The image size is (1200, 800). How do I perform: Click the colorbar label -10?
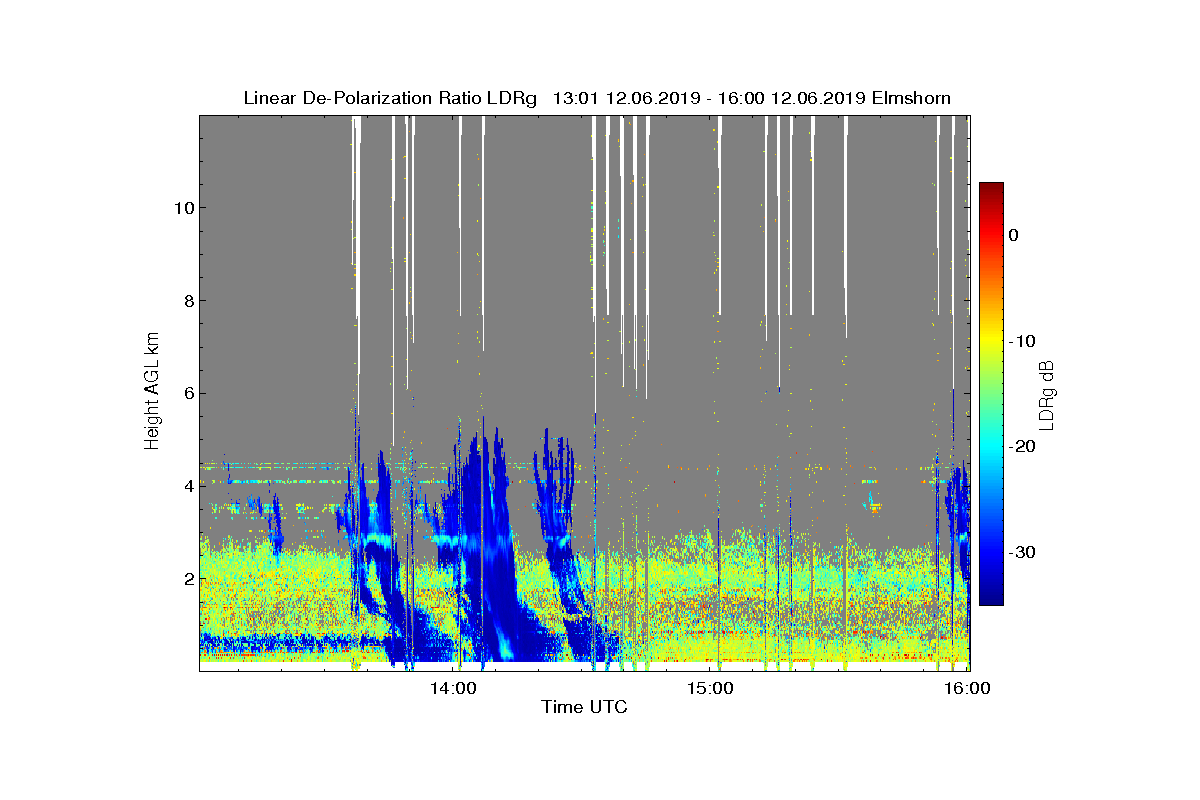(x=1021, y=341)
